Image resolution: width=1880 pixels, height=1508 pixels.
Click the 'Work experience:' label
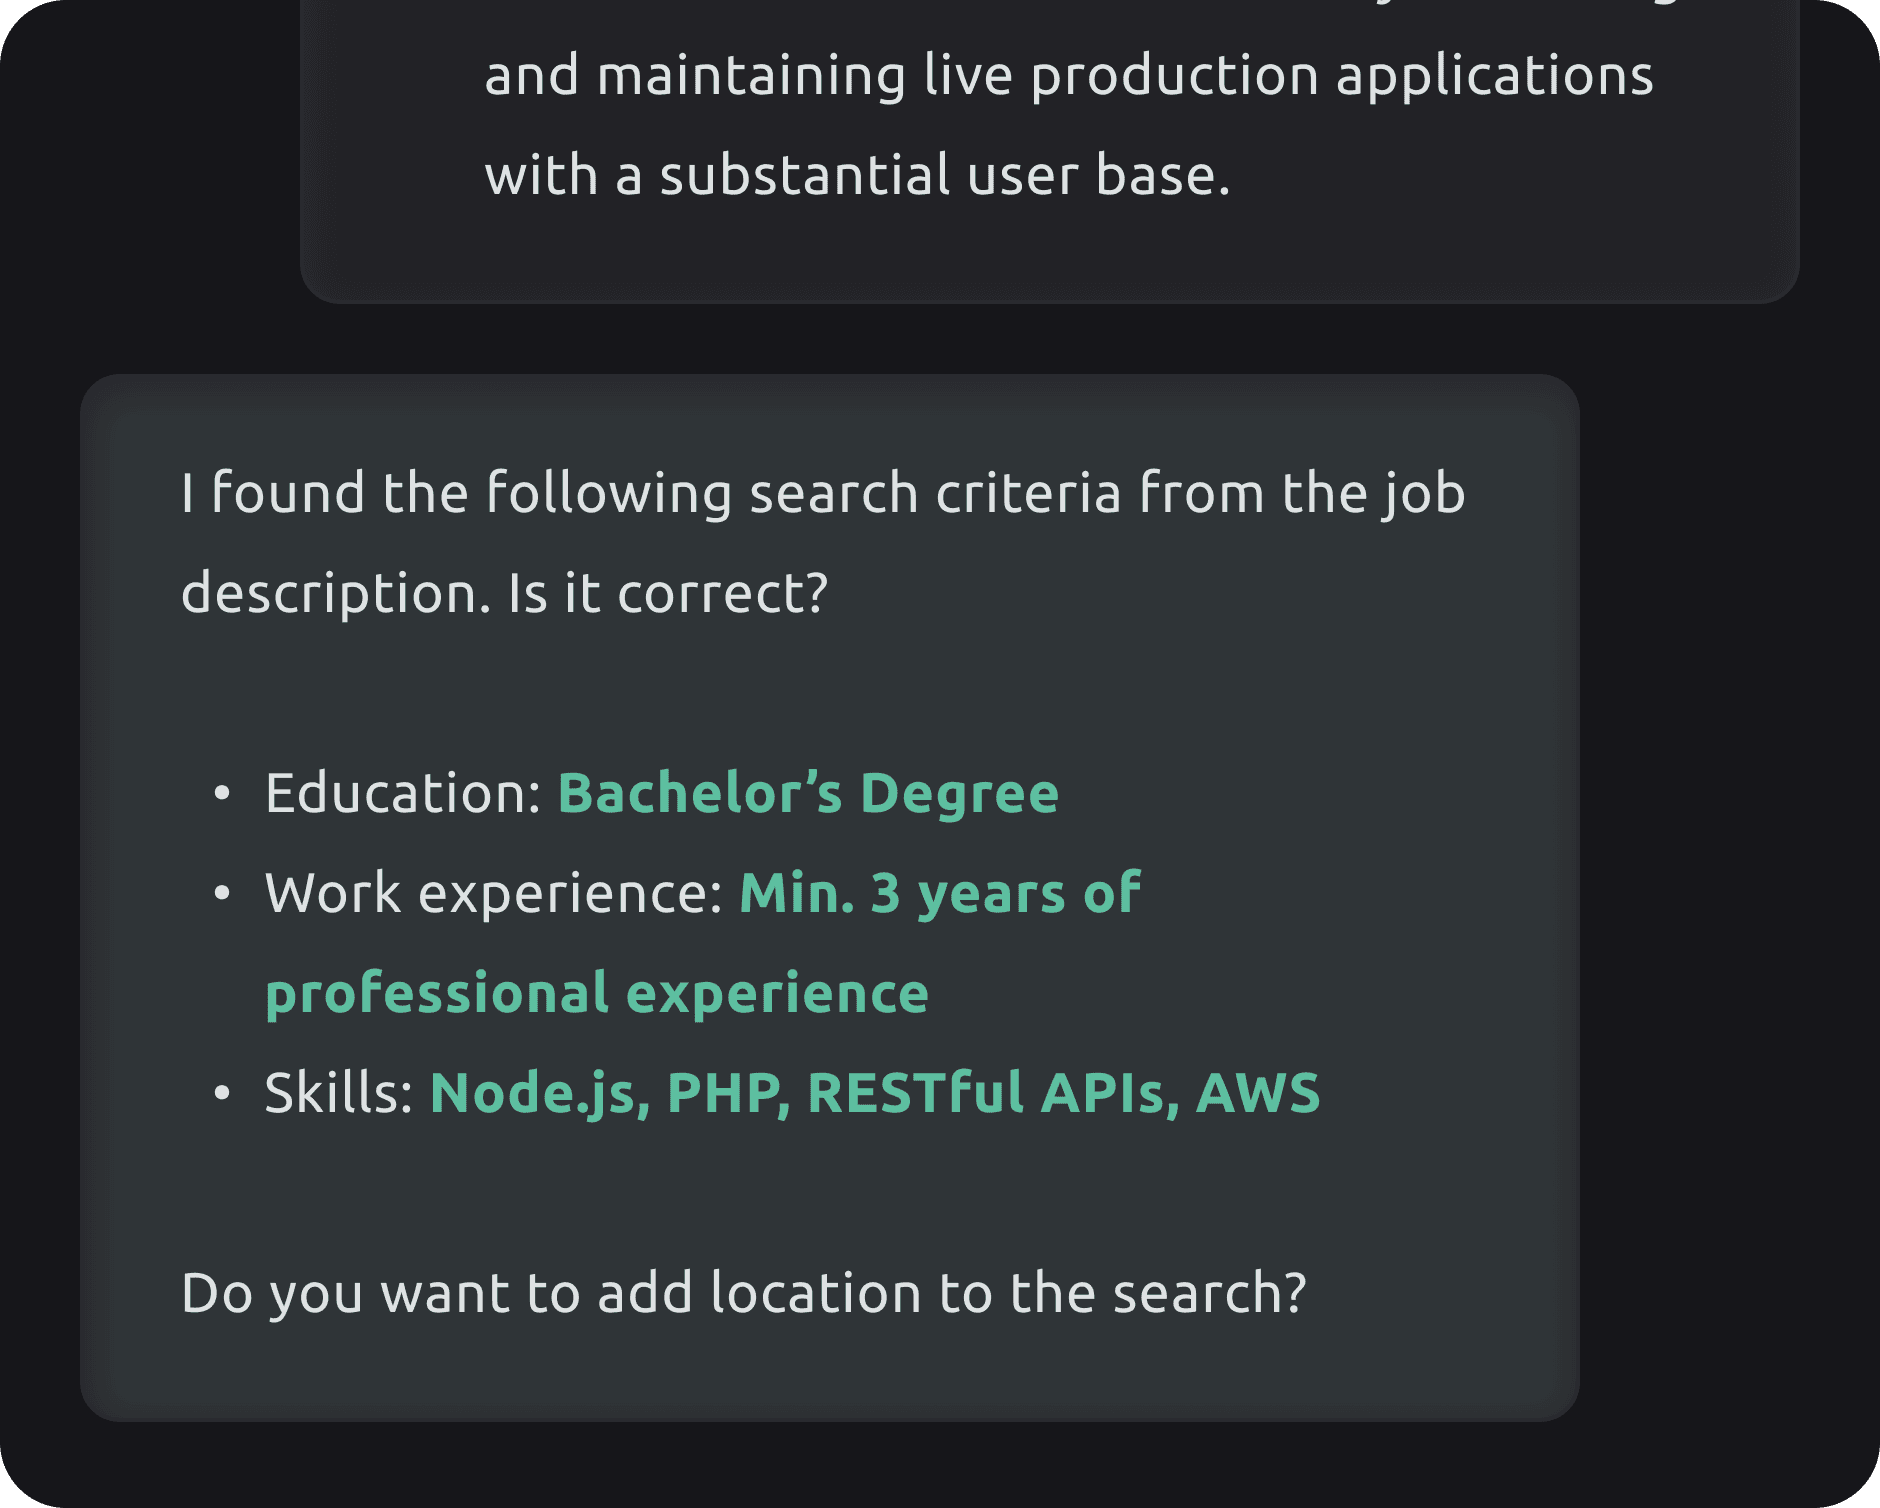coord(494,893)
